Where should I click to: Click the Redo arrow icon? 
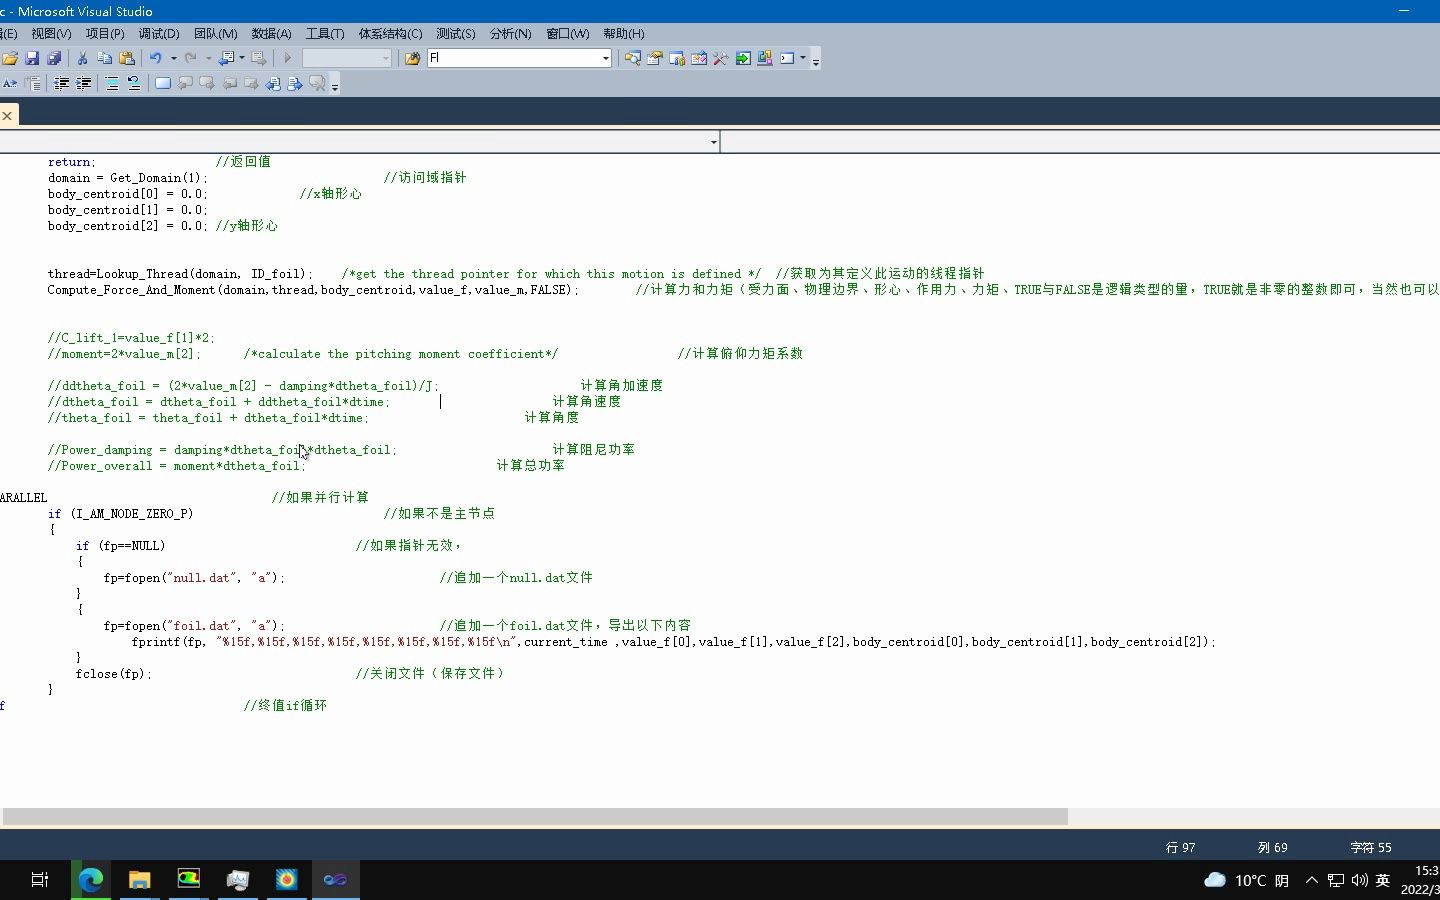pyautogui.click(x=190, y=58)
